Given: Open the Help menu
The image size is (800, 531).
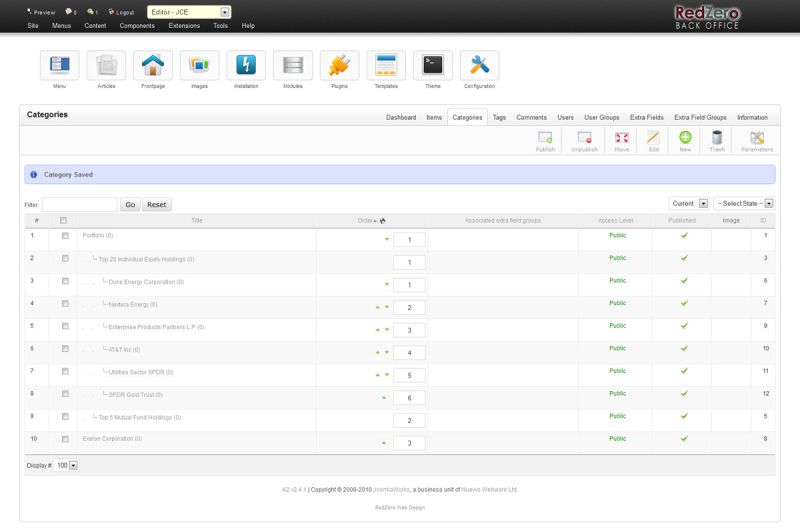Looking at the screenshot, I should tap(248, 26).
